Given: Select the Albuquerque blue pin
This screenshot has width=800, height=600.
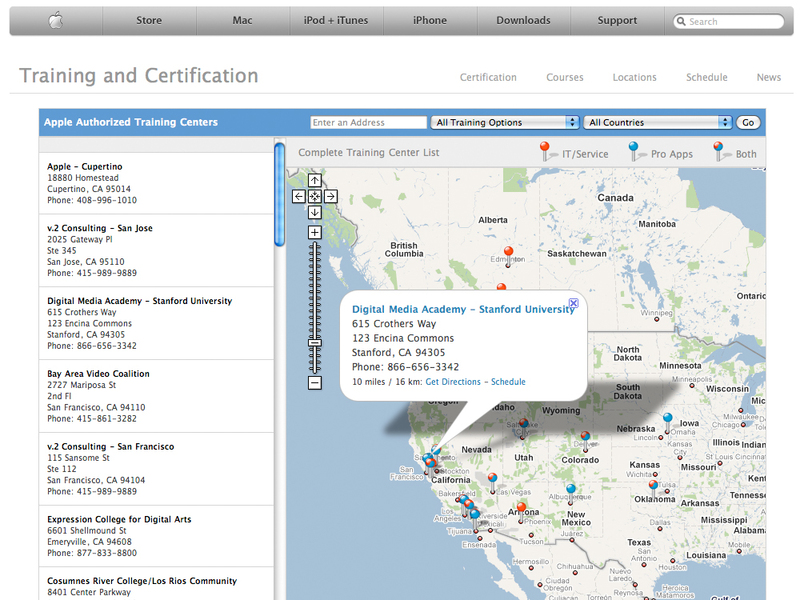Looking at the screenshot, I should point(571,493).
